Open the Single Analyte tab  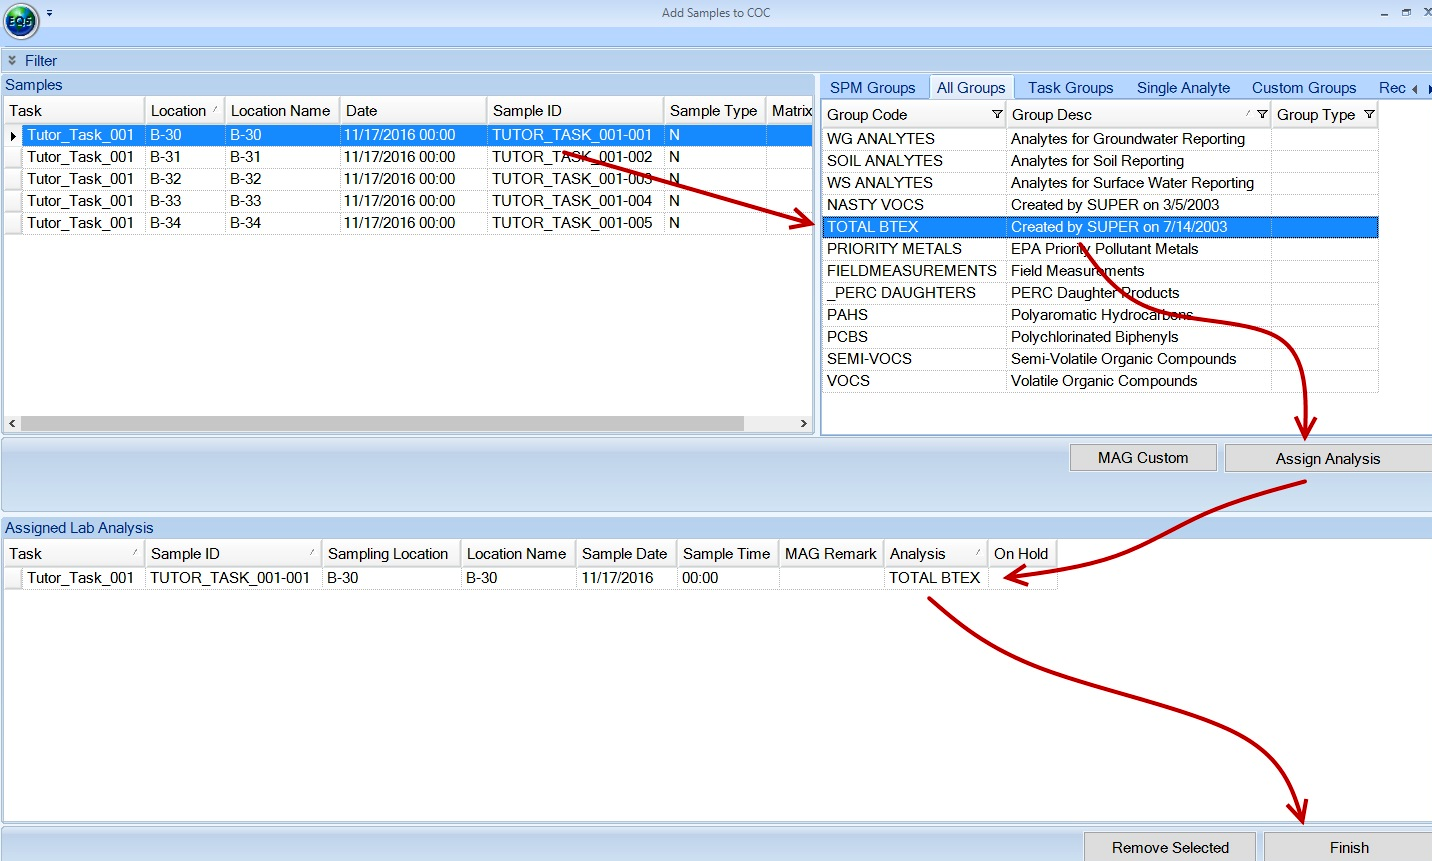1183,88
